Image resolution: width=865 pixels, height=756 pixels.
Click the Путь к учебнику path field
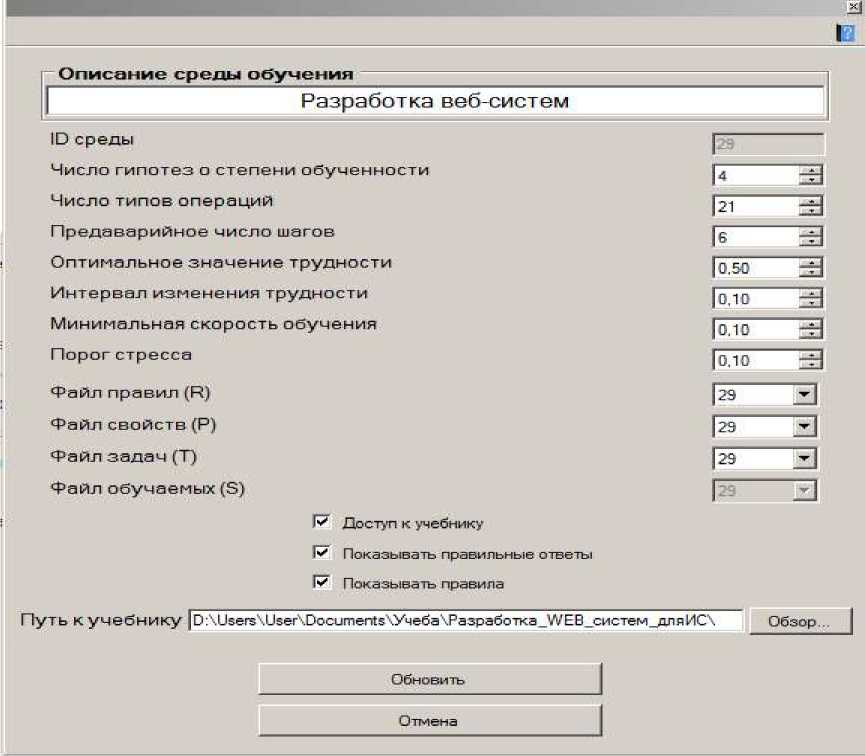click(x=466, y=620)
